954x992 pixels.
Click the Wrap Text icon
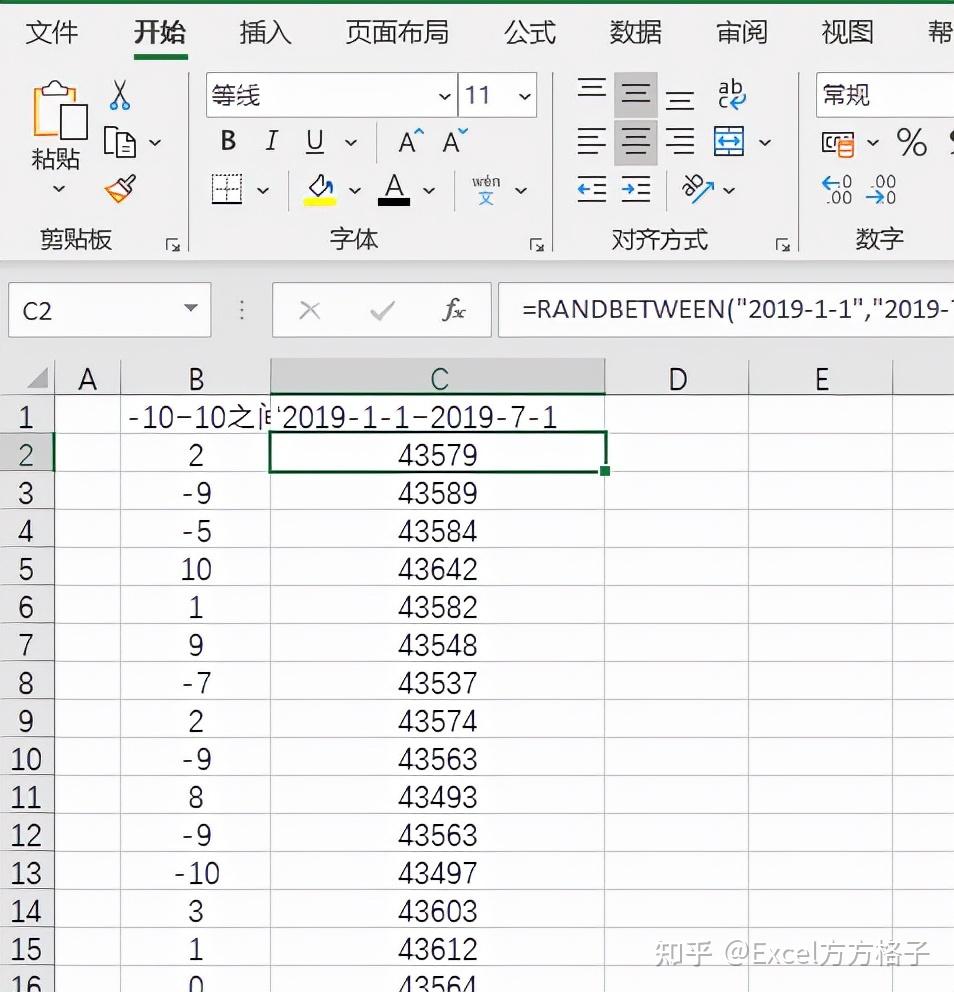[x=732, y=93]
